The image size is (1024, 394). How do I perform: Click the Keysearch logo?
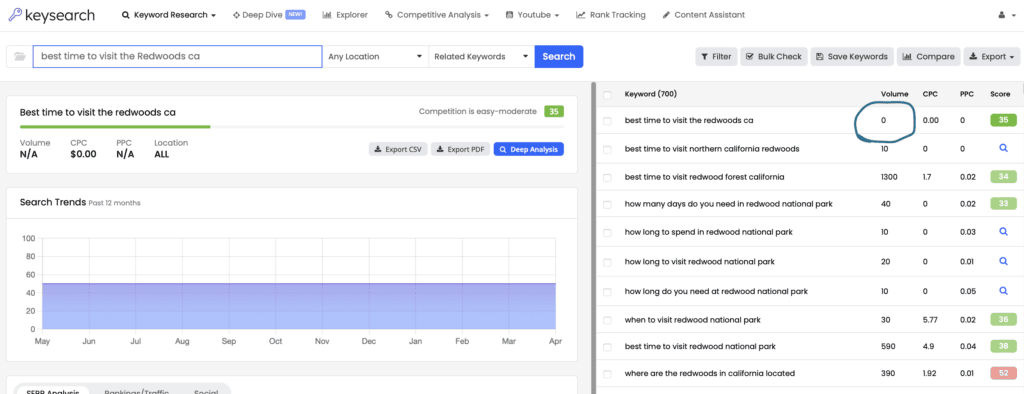(x=51, y=15)
